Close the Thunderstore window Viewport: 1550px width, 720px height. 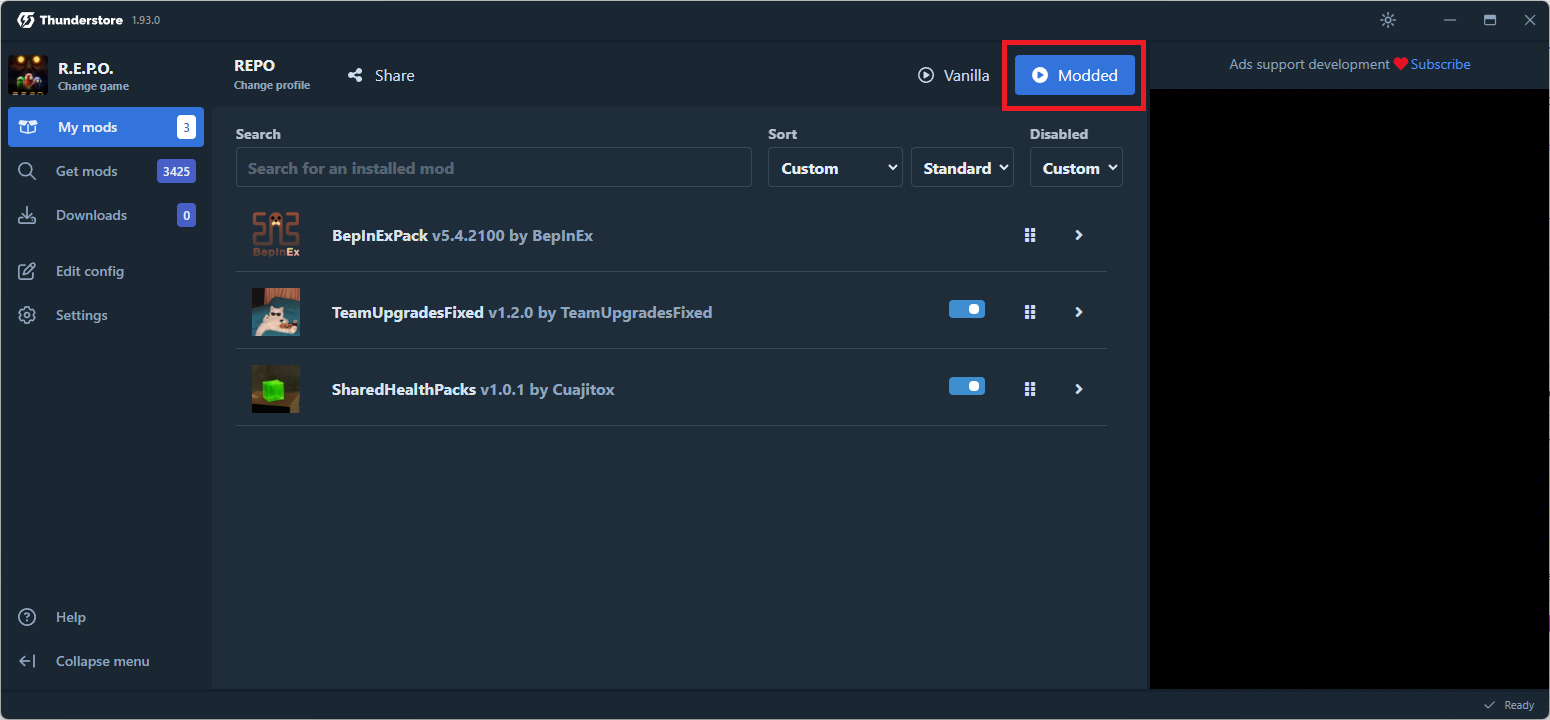[1529, 20]
